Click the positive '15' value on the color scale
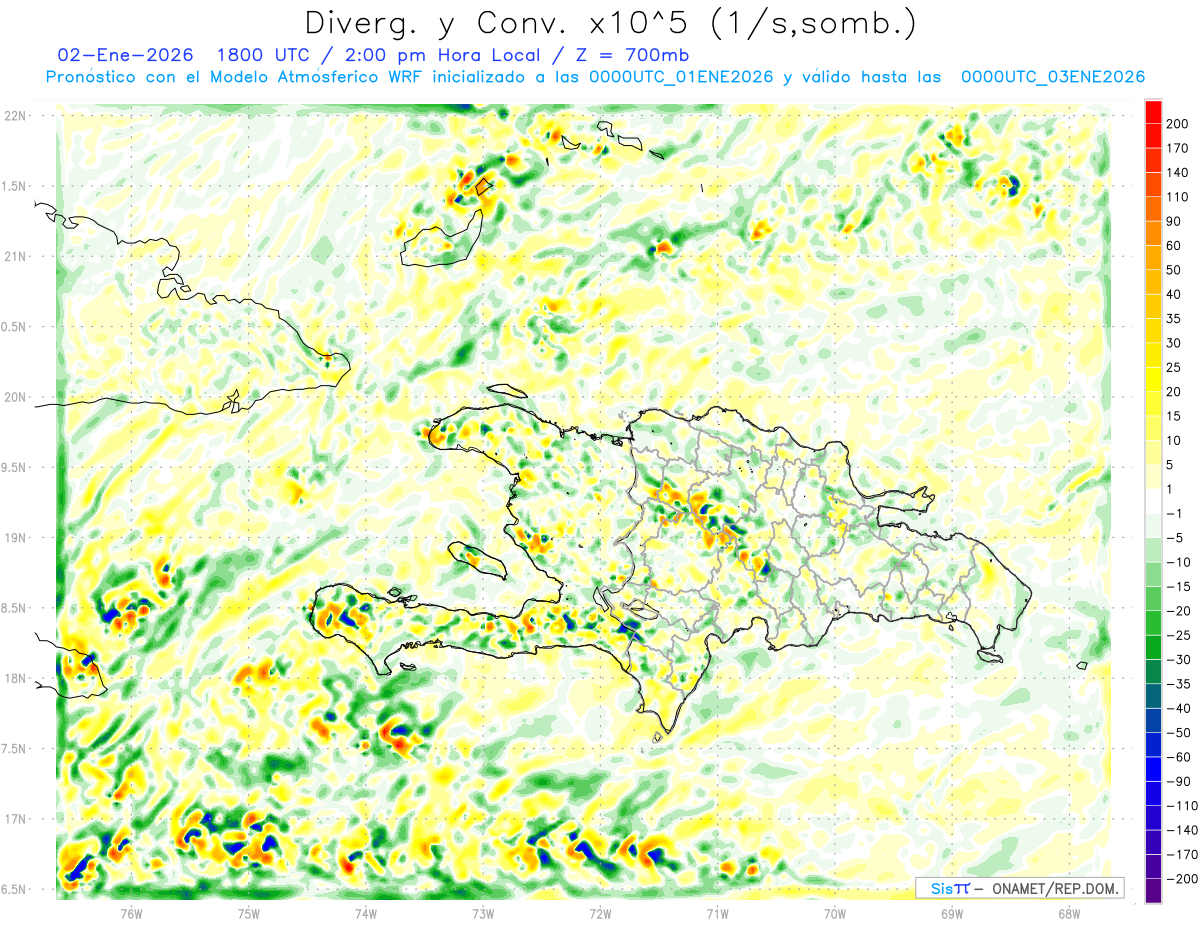 (1175, 416)
